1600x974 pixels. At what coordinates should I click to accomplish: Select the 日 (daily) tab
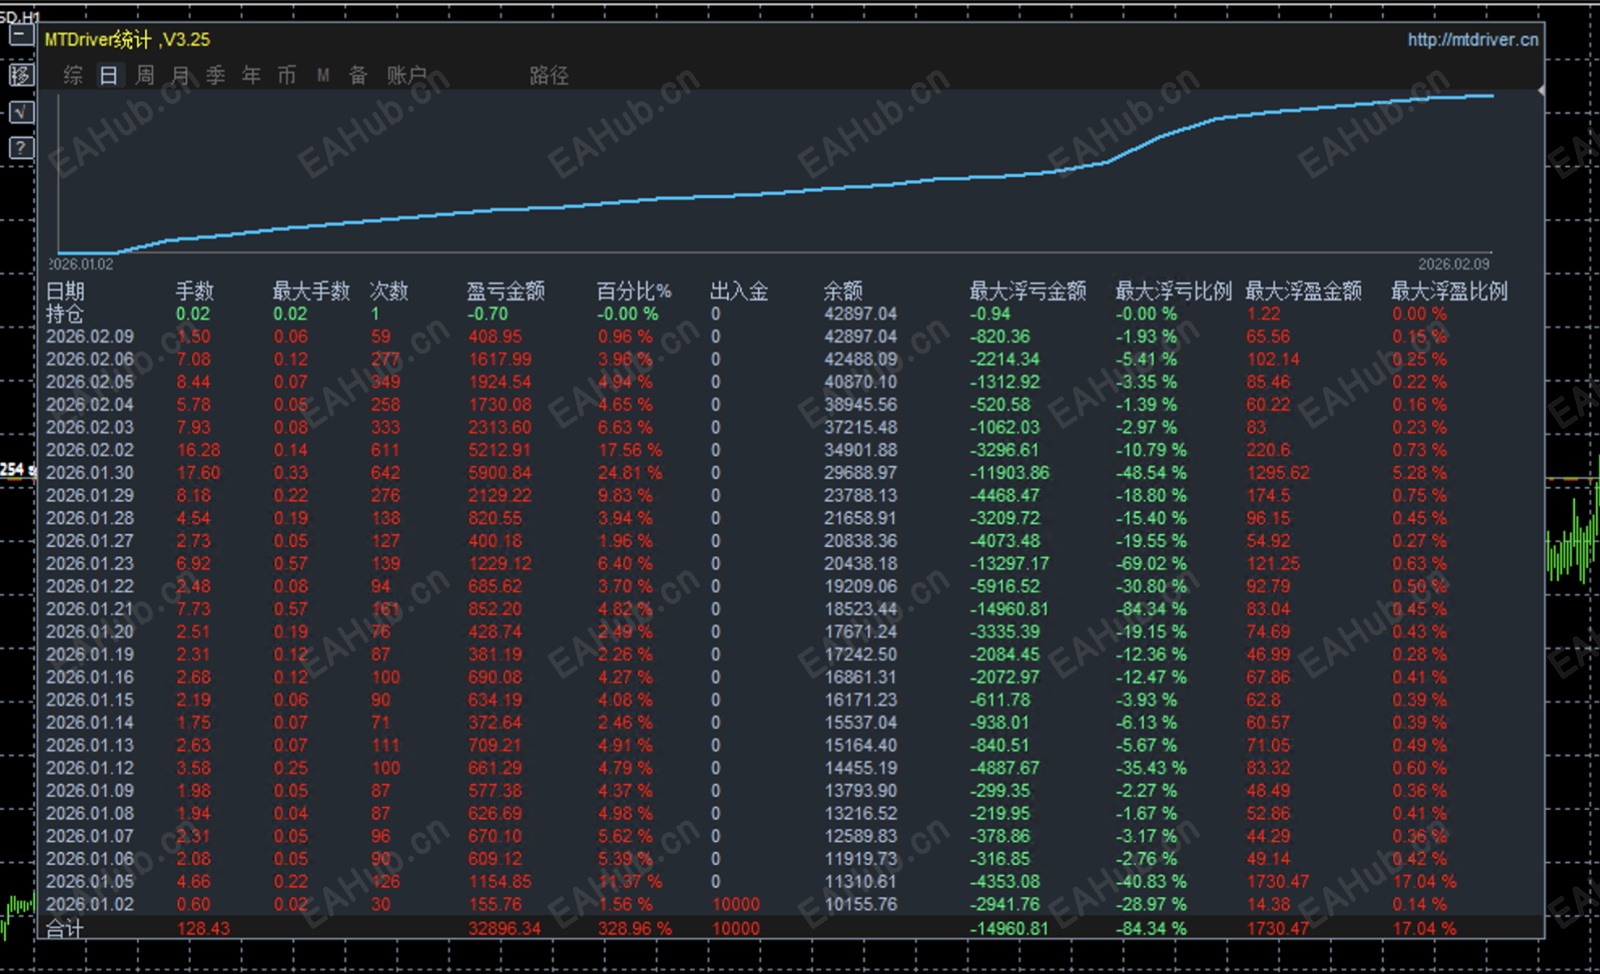(x=109, y=75)
